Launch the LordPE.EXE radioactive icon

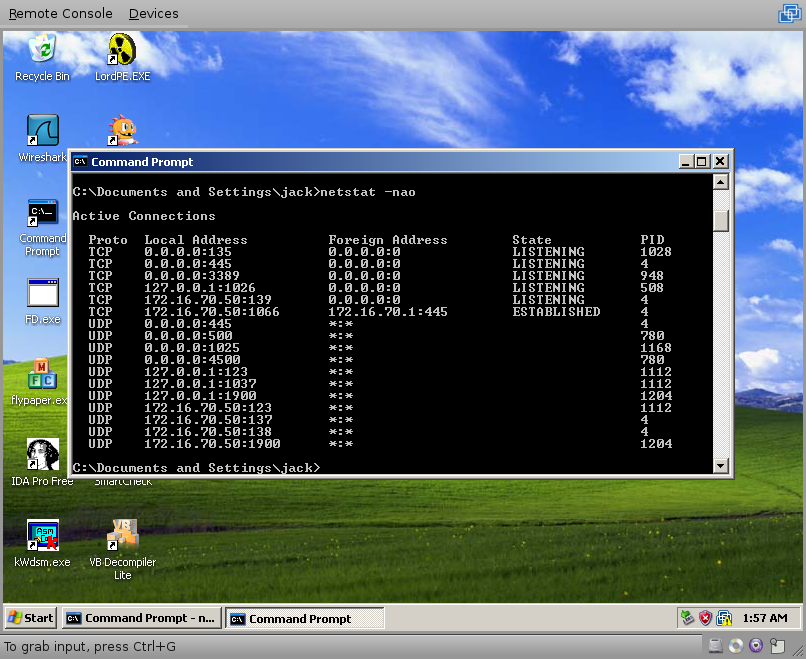[x=122, y=57]
